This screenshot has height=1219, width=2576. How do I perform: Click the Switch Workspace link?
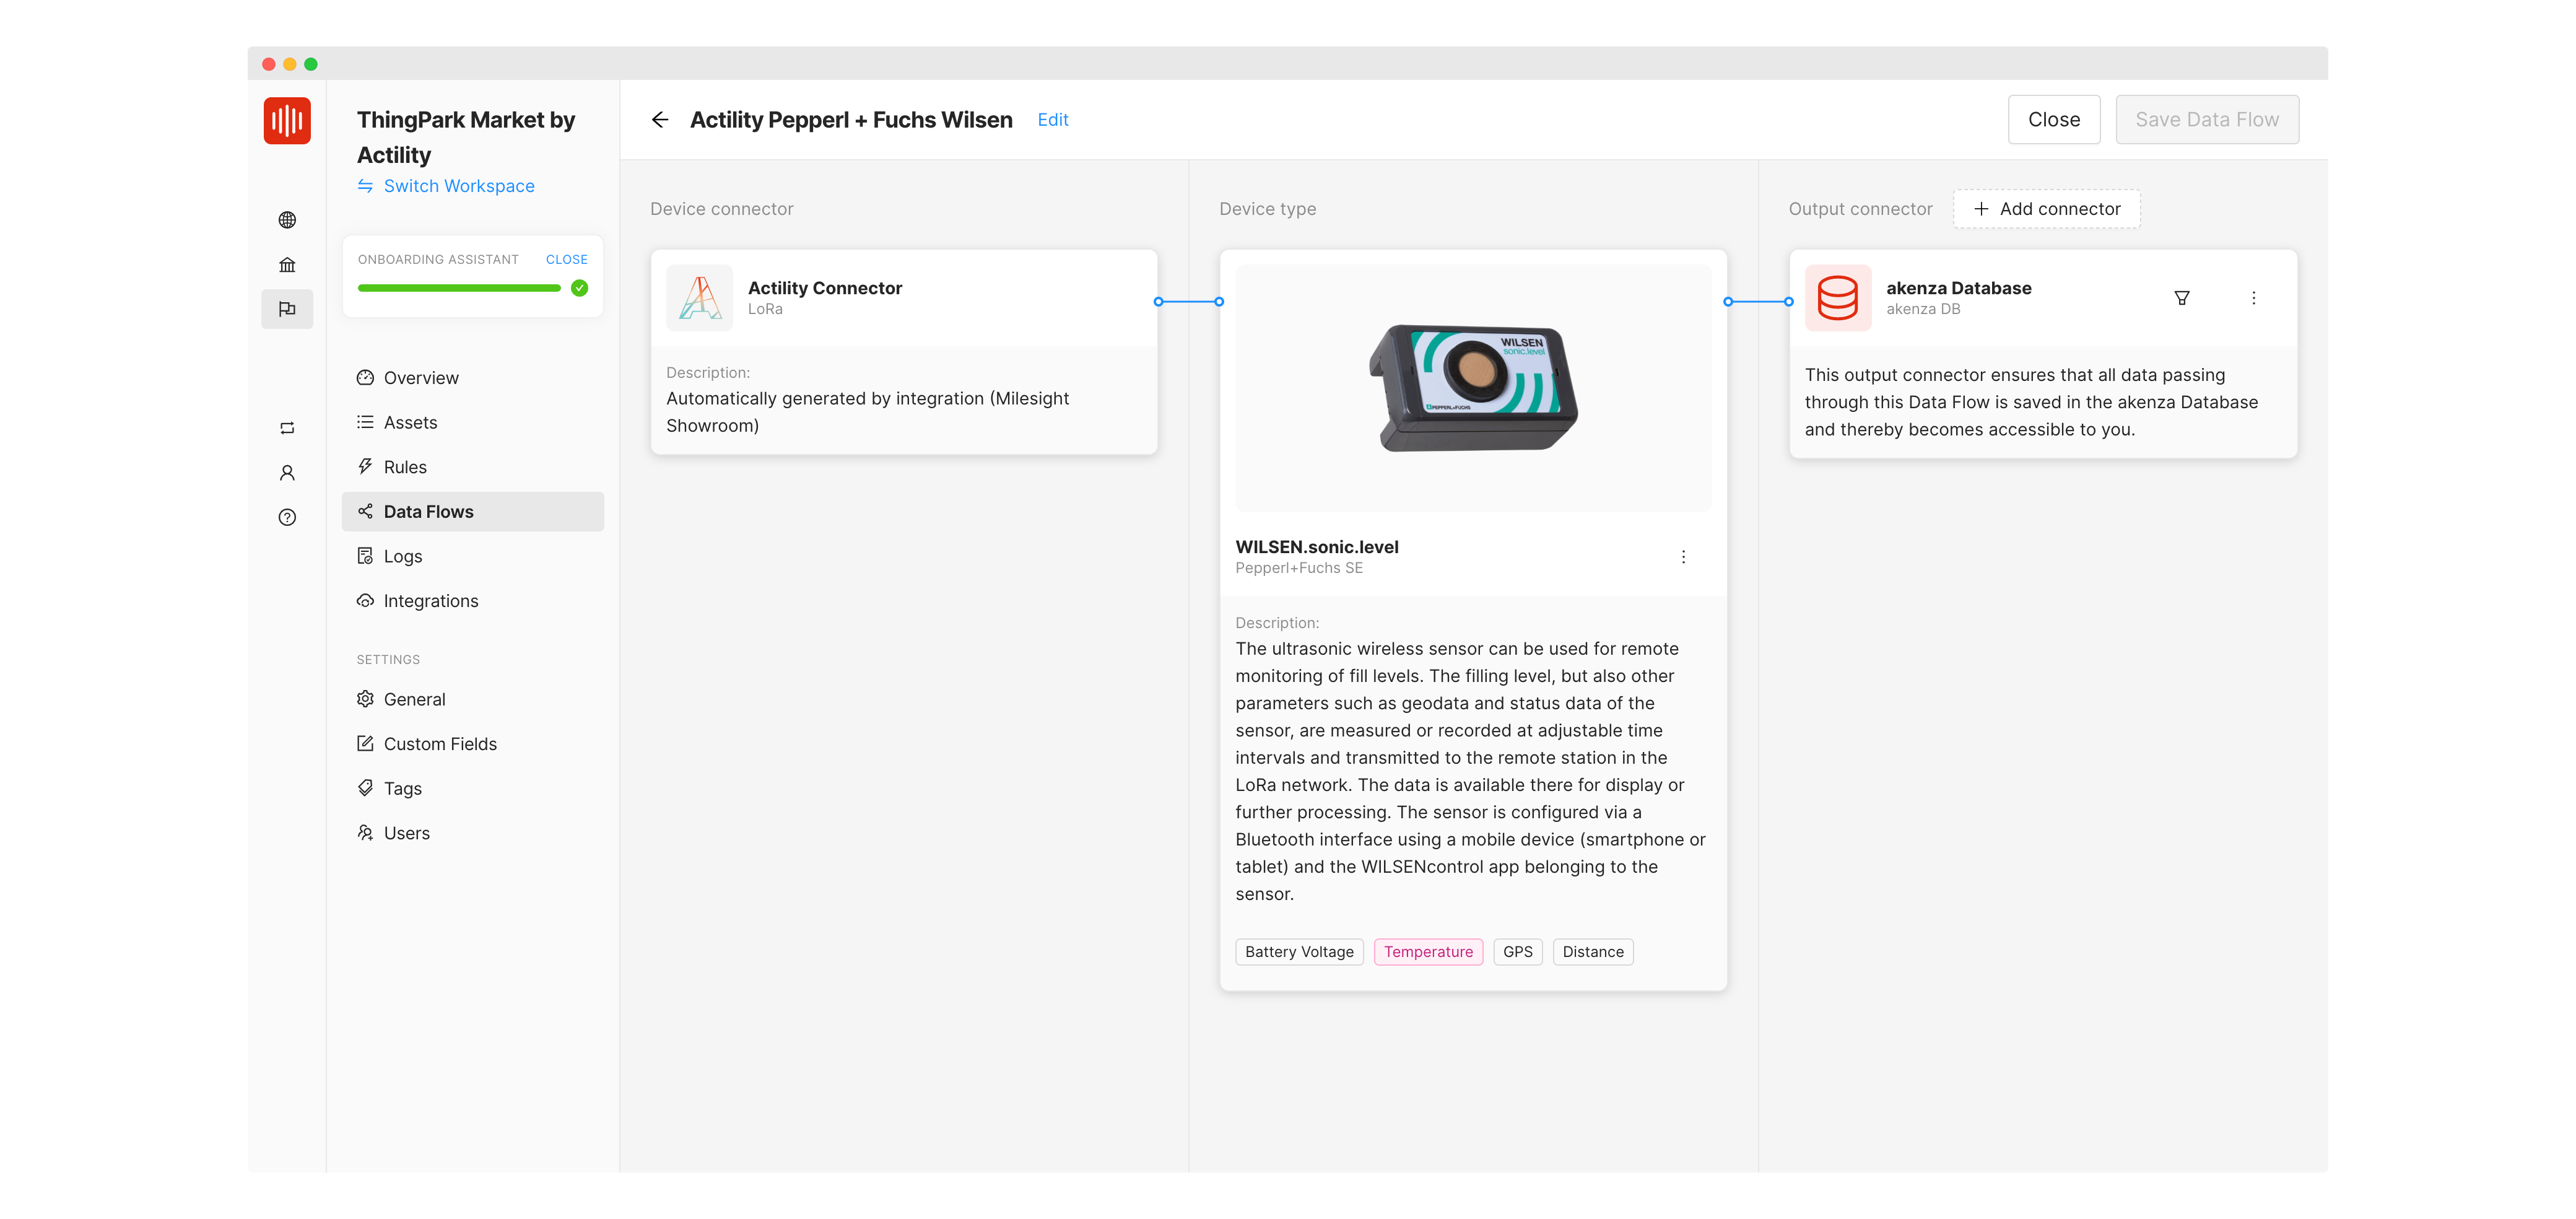(459, 186)
